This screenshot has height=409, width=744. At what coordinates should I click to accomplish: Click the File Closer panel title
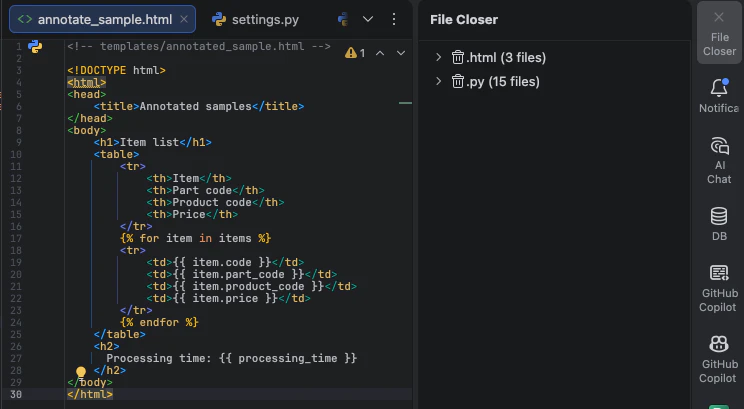pos(464,19)
